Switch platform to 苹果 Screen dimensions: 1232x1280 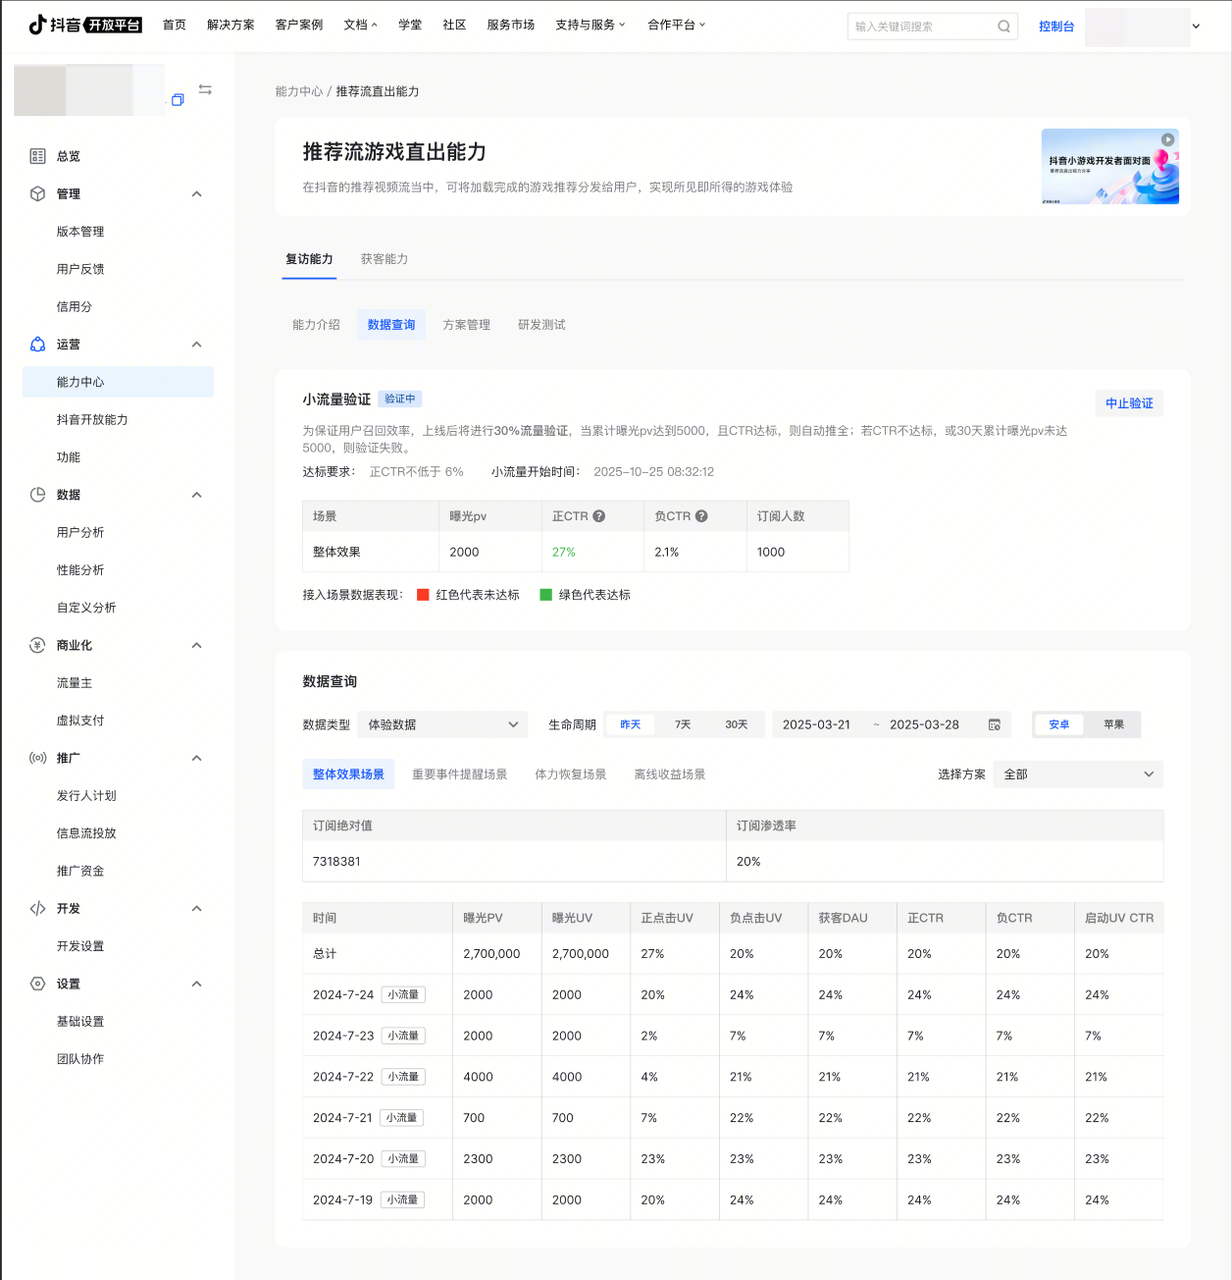(x=1113, y=725)
